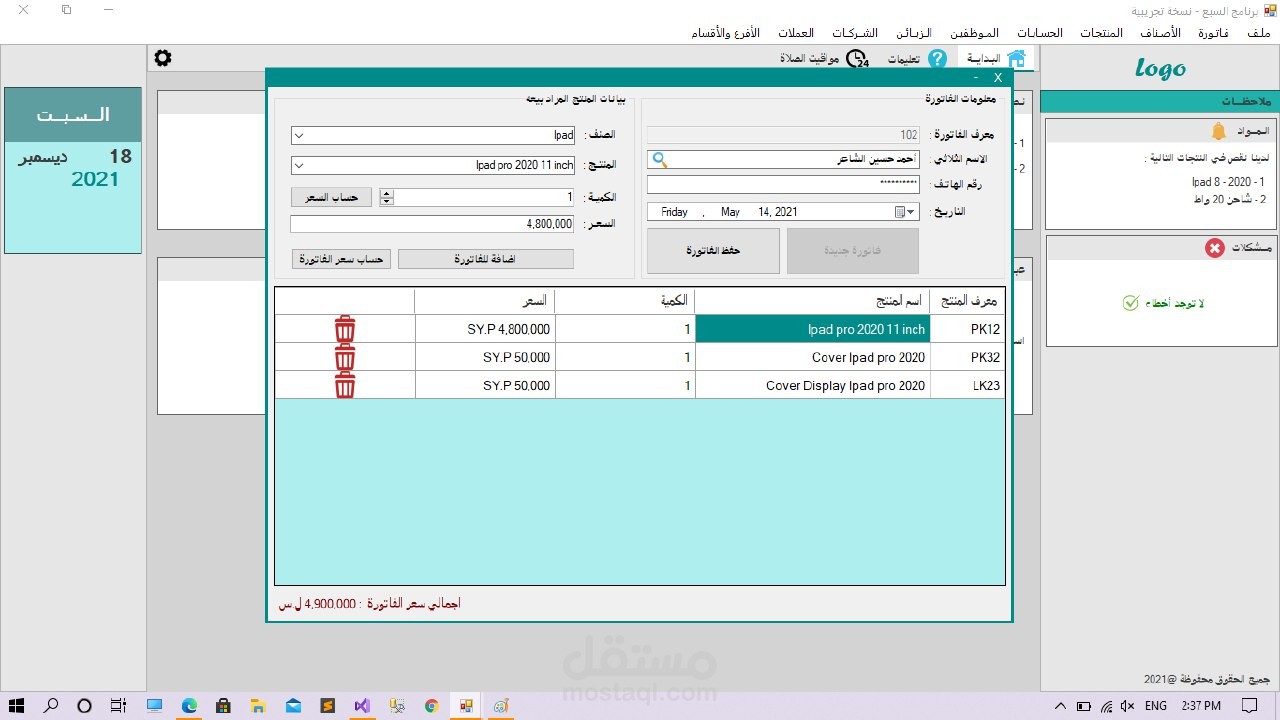1280x720 pixels.
Task: Open the الموظفين menu
Action: [x=975, y=33]
